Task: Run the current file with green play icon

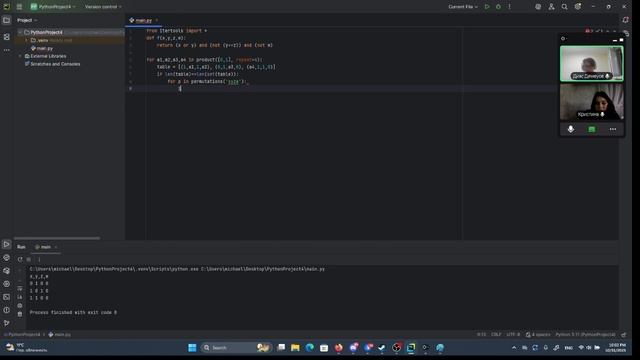Action: pos(487,7)
